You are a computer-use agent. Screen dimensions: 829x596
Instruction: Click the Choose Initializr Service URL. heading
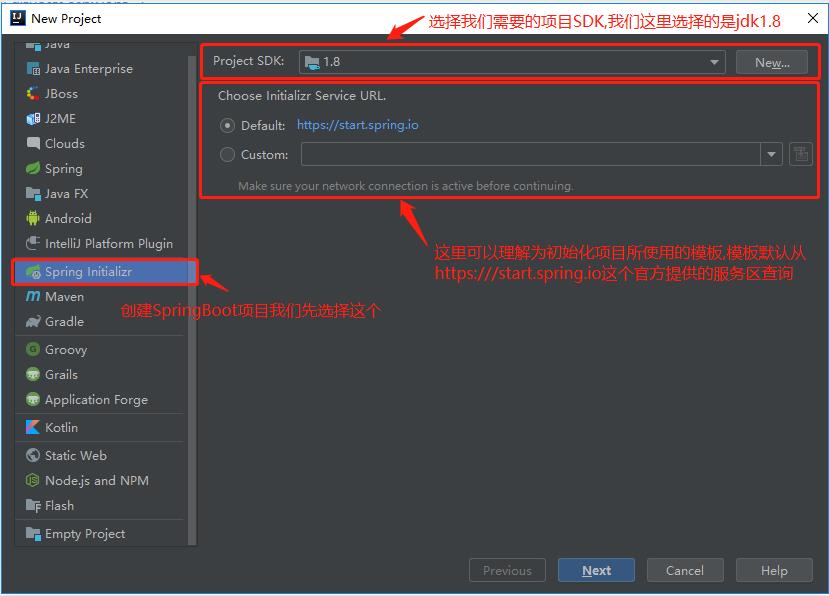coord(302,96)
